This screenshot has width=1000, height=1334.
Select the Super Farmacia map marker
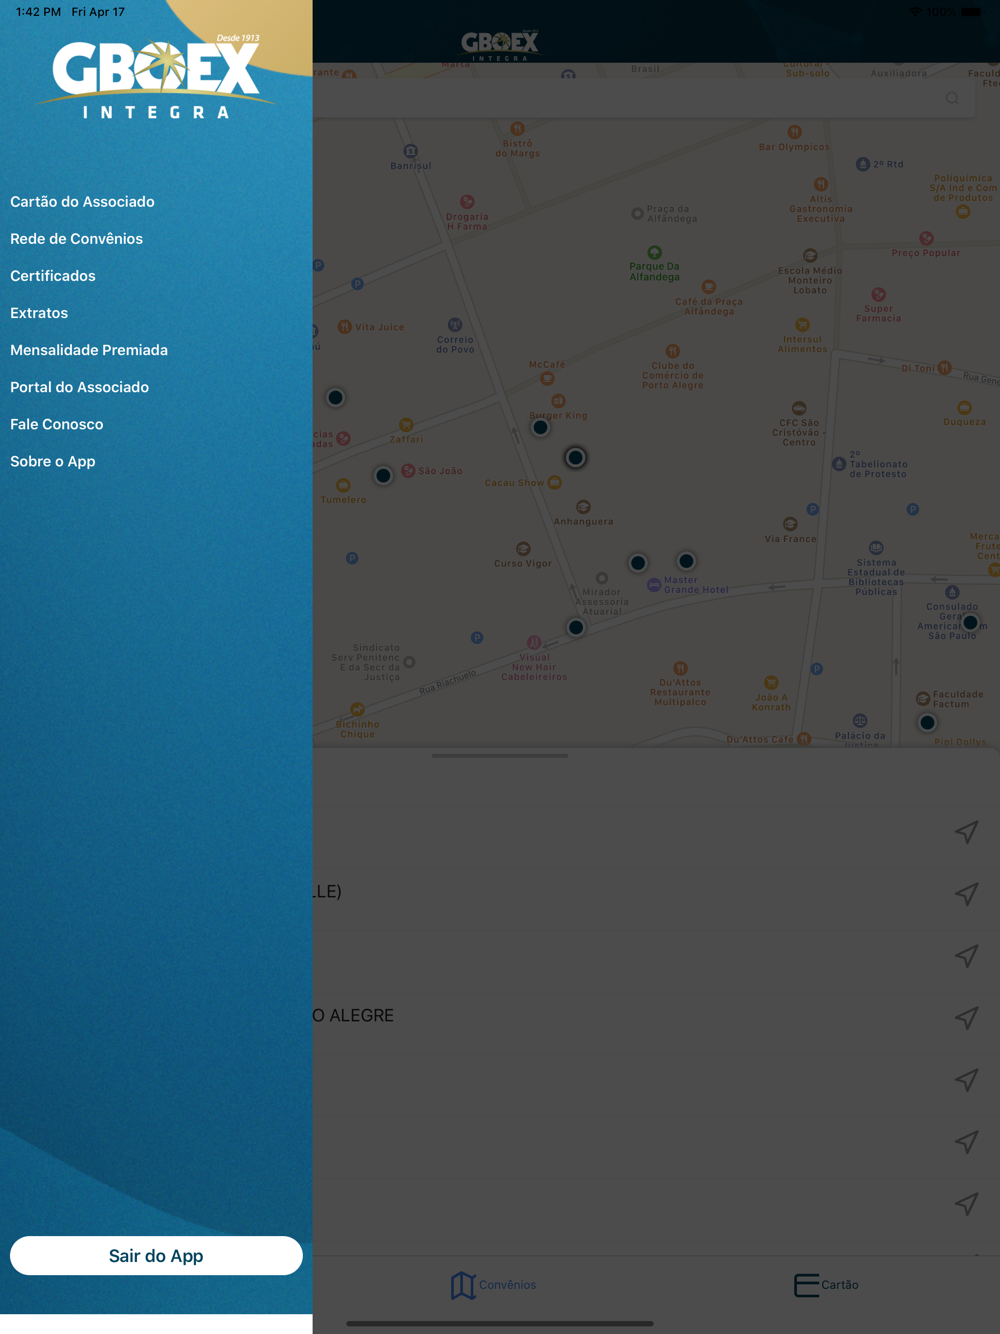point(878,294)
